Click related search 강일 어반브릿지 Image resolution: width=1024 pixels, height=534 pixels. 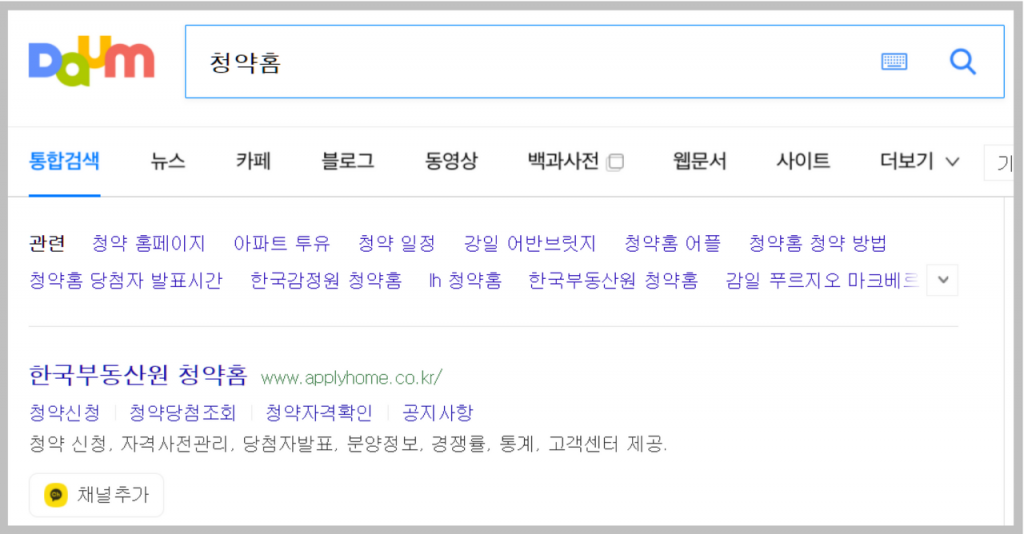pos(530,243)
